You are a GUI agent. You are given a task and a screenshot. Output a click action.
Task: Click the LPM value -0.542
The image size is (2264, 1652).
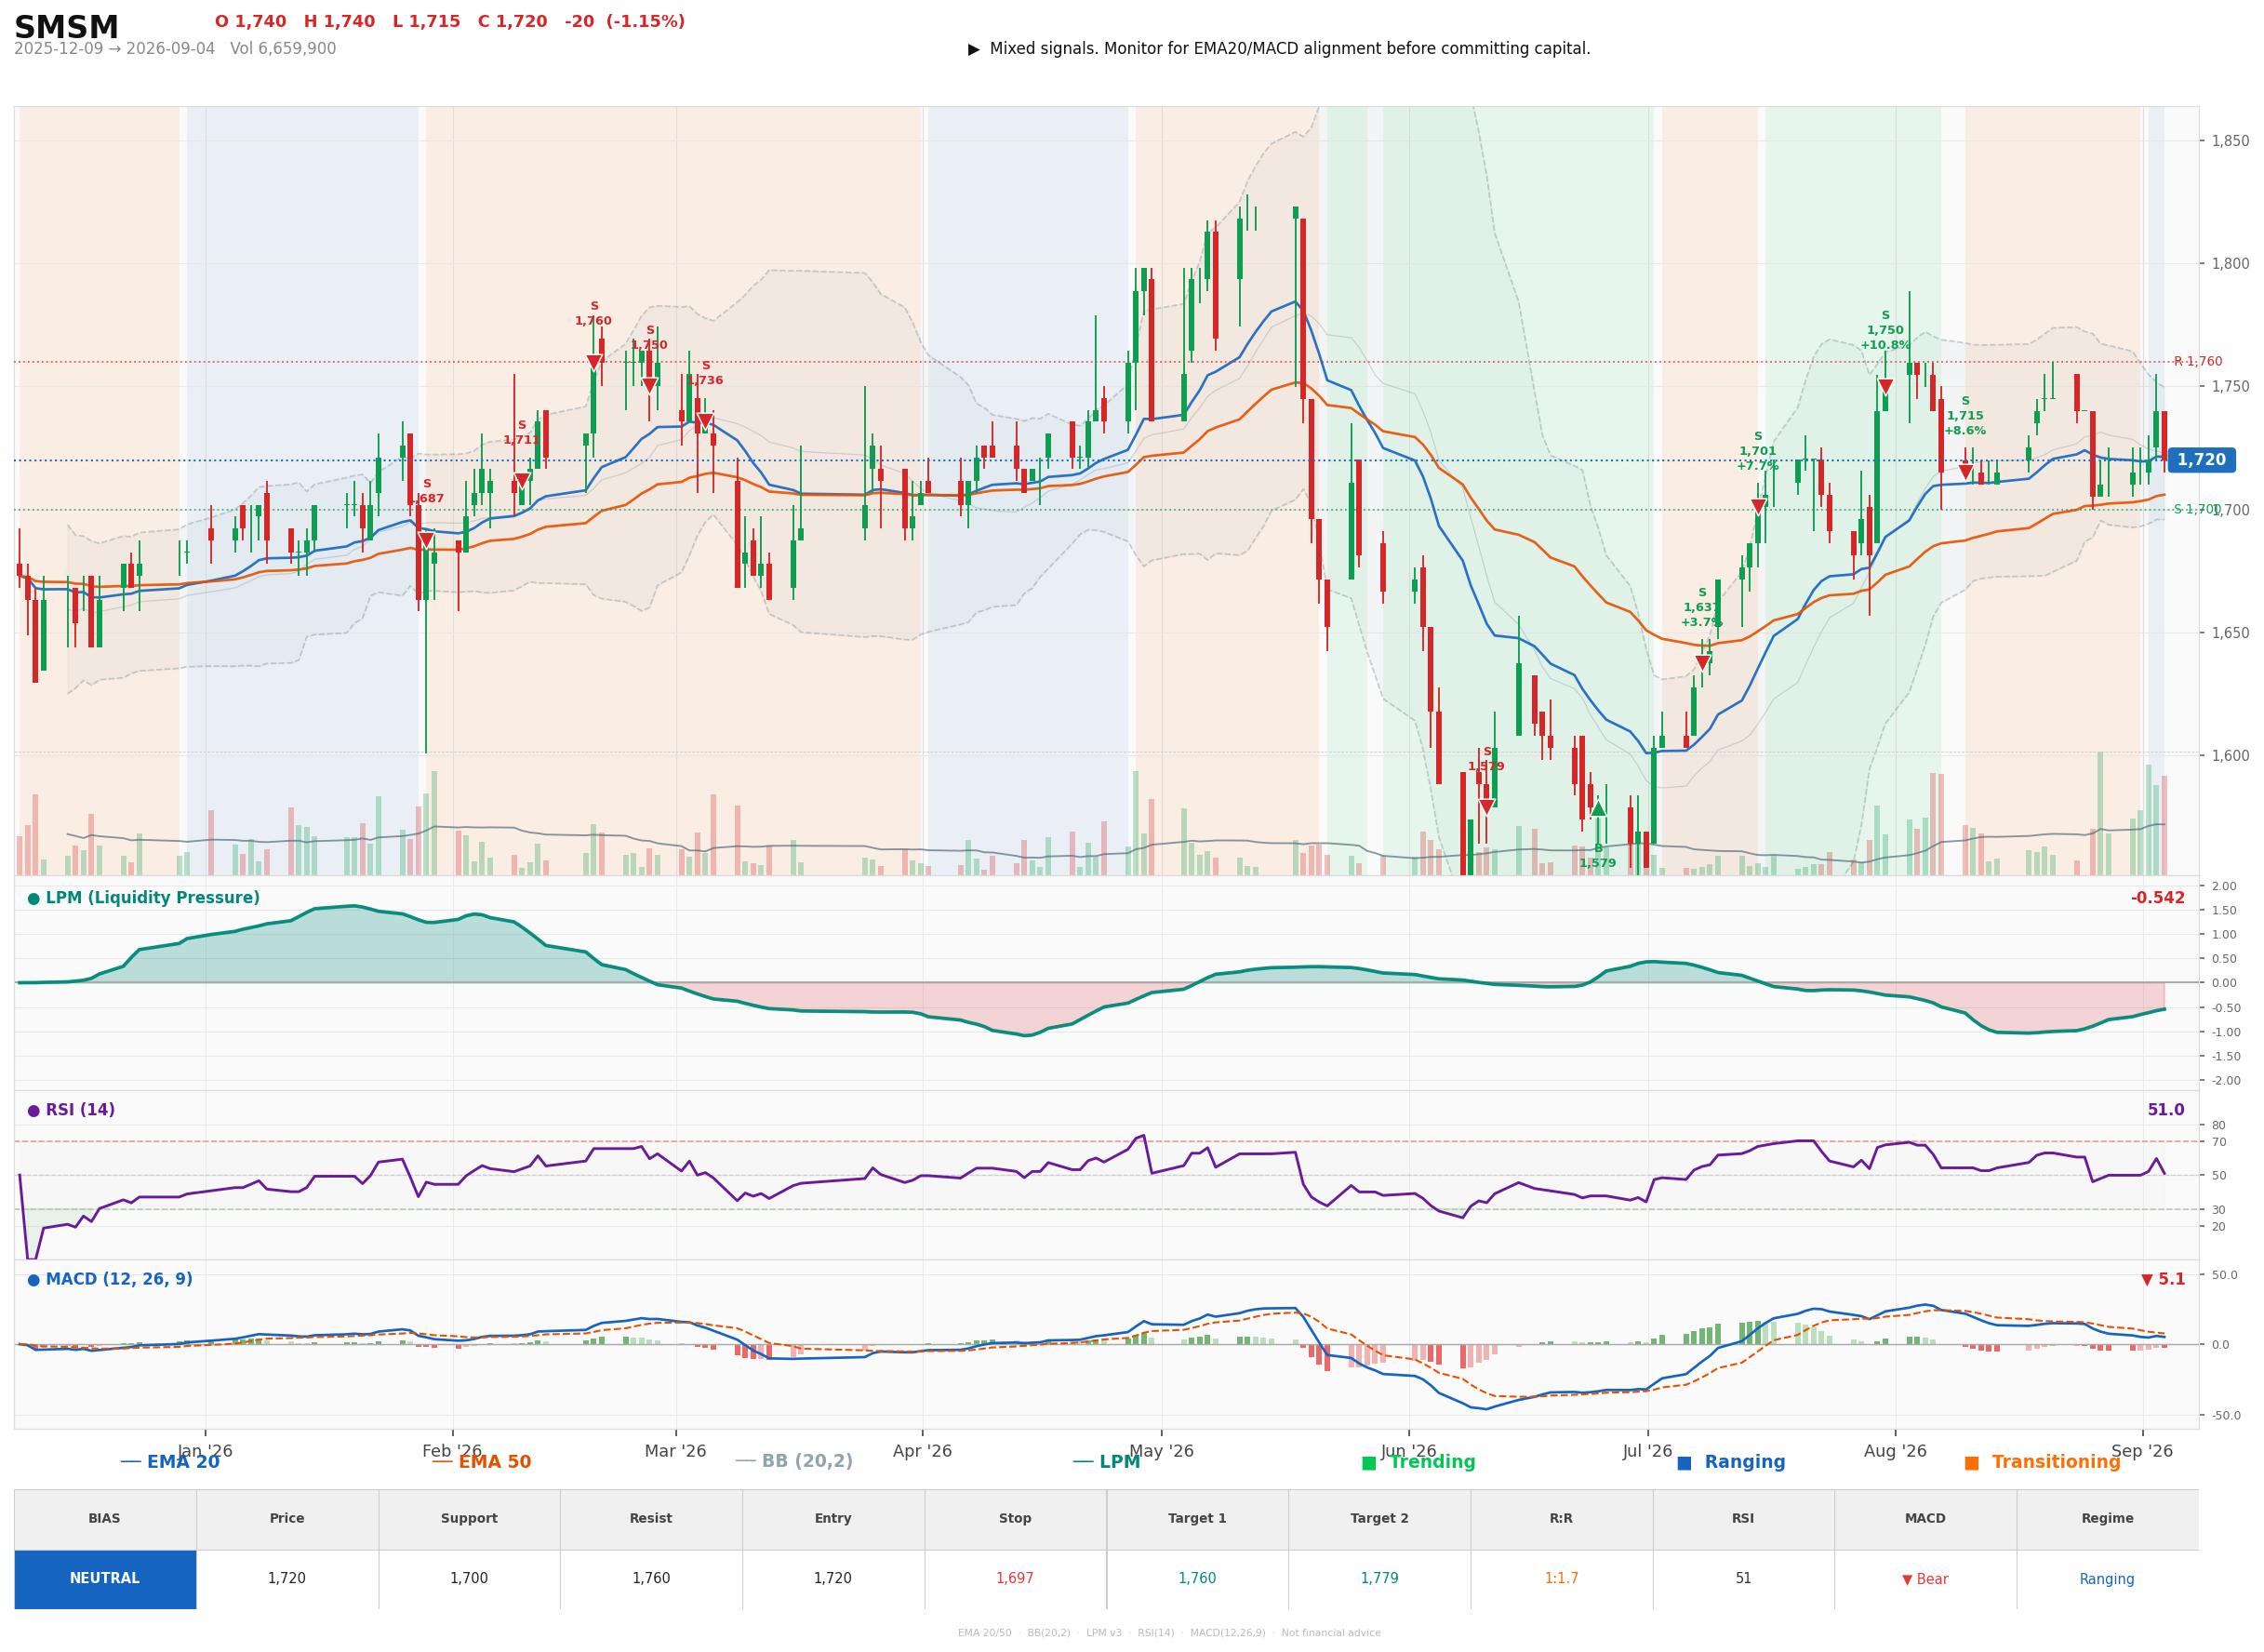[x=2157, y=898]
